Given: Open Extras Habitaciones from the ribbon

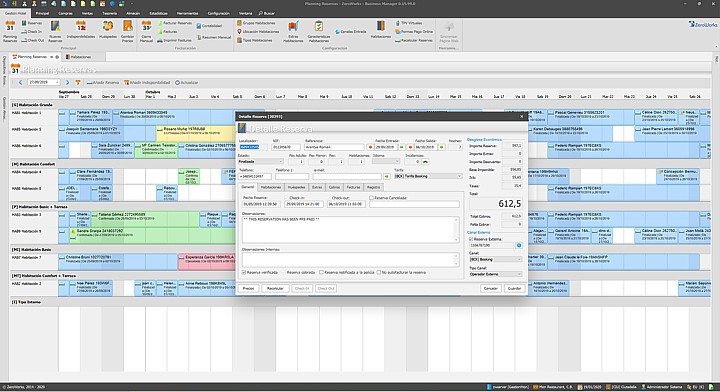Looking at the screenshot, I should click(x=293, y=31).
